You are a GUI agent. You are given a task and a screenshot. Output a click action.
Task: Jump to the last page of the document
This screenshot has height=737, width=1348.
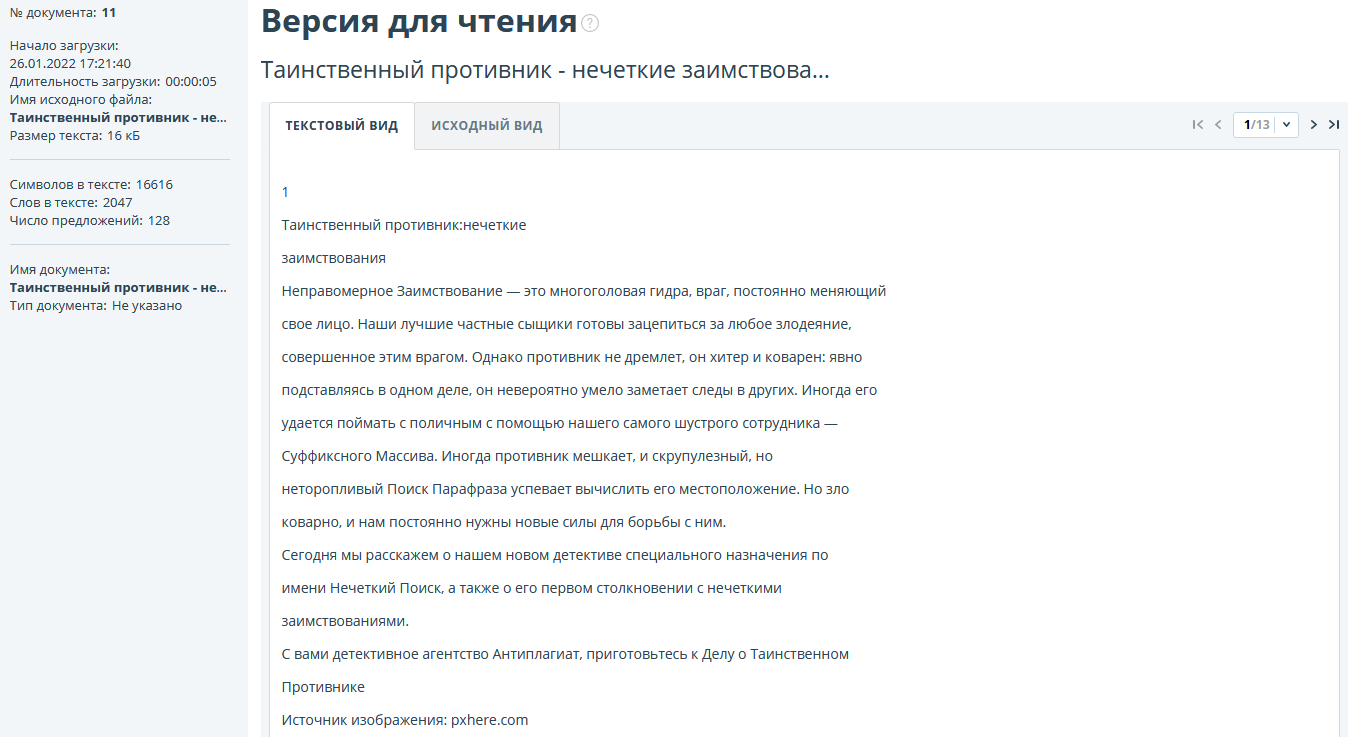coord(1334,125)
